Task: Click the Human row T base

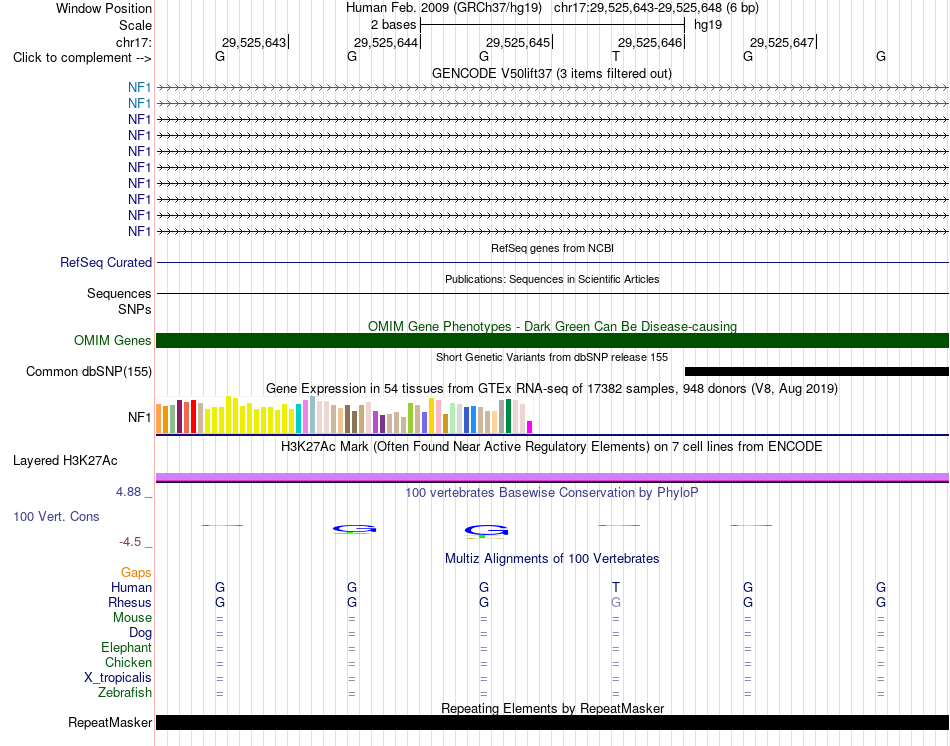Action: tap(616, 587)
